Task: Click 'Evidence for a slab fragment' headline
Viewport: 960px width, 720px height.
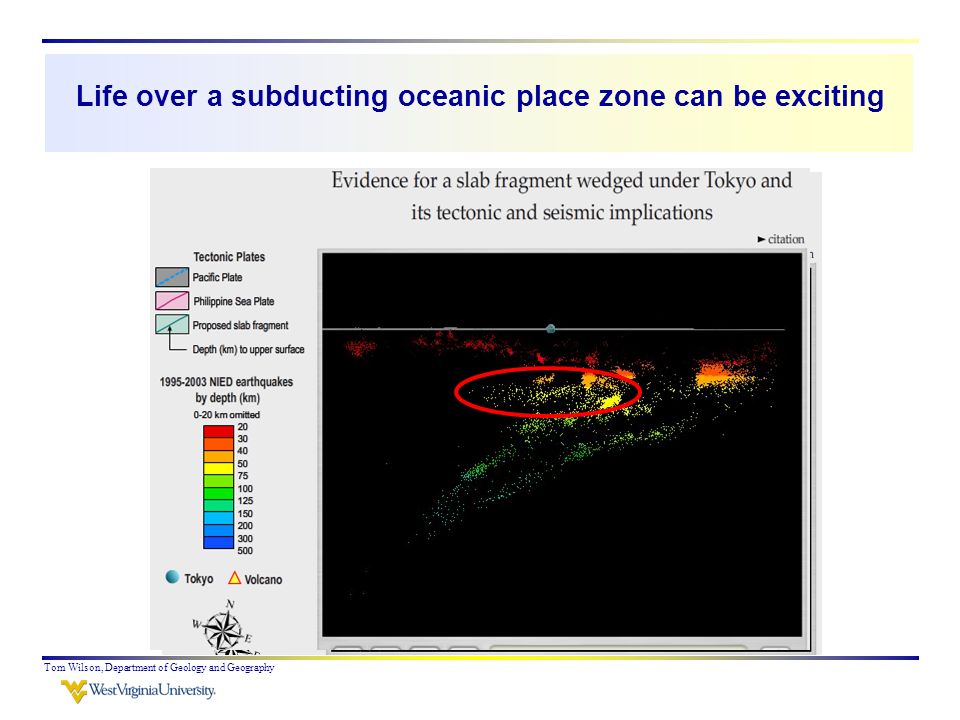Action: [562, 196]
